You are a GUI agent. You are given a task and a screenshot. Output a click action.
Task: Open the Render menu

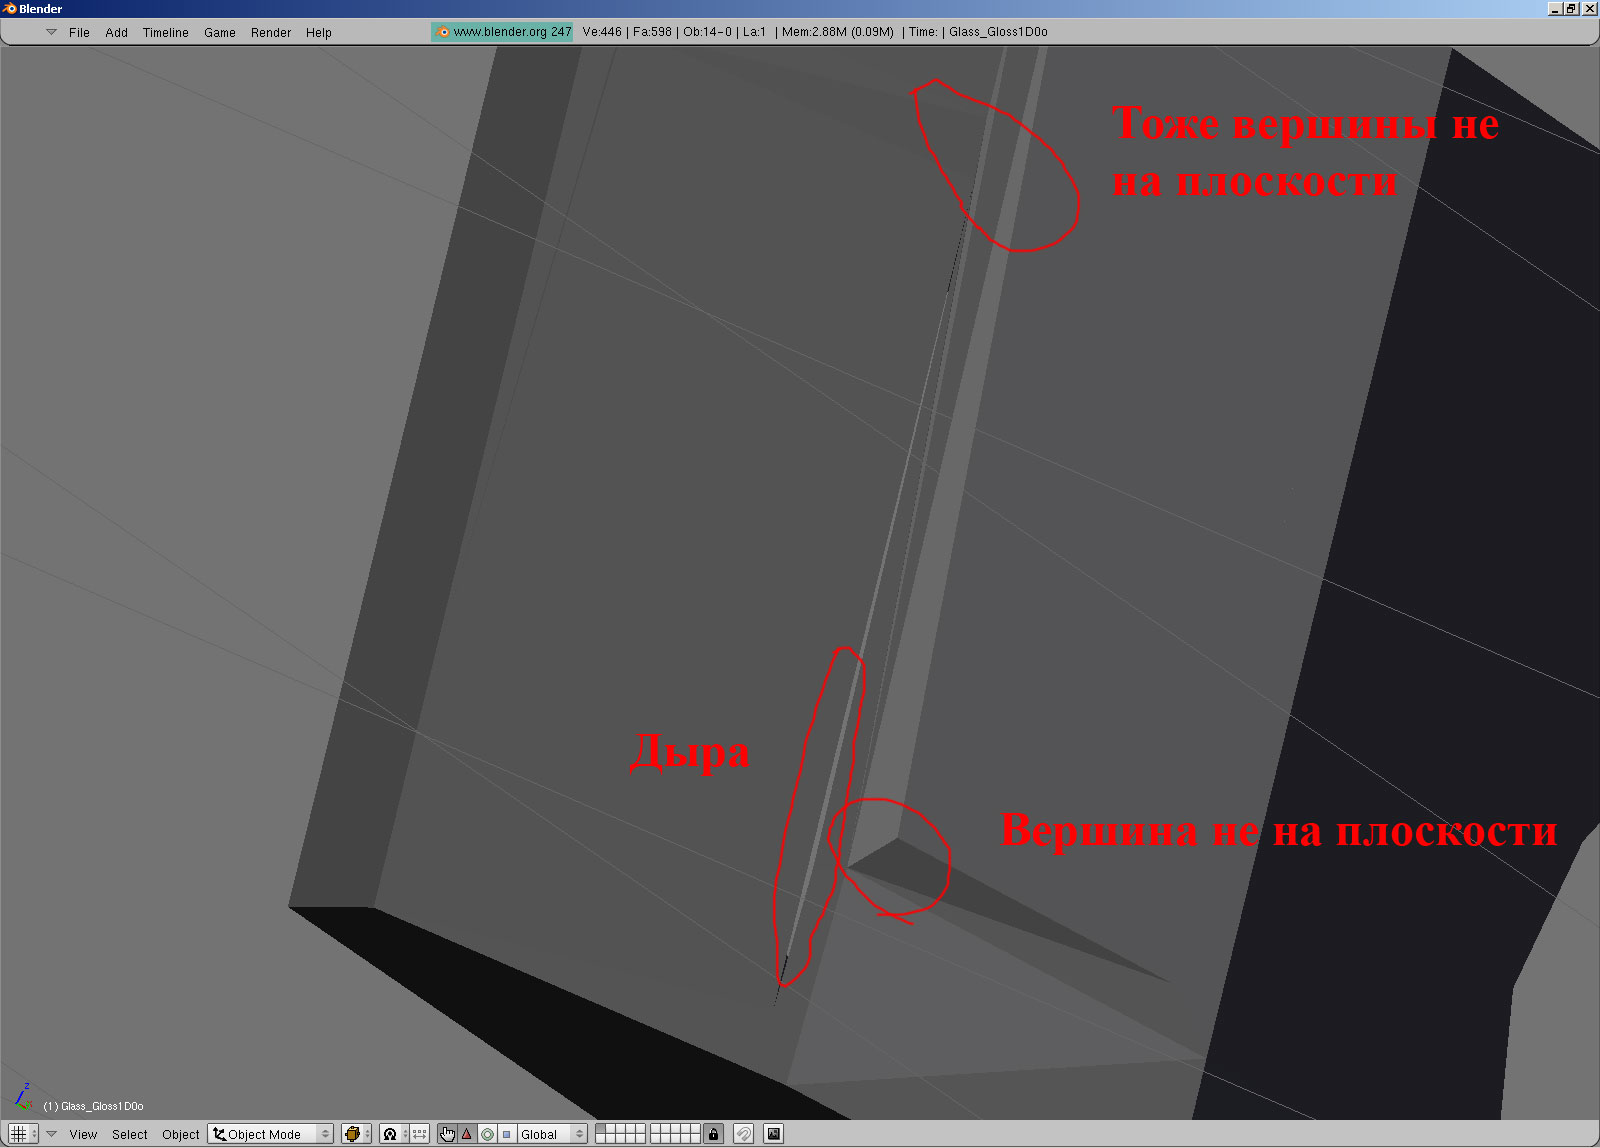271,33
